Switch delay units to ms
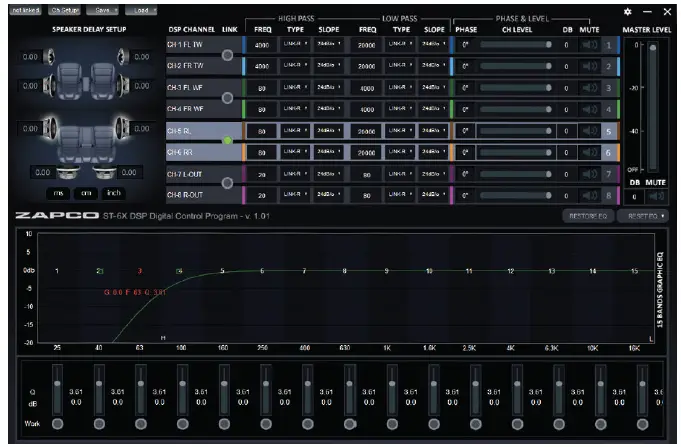 tap(58, 193)
